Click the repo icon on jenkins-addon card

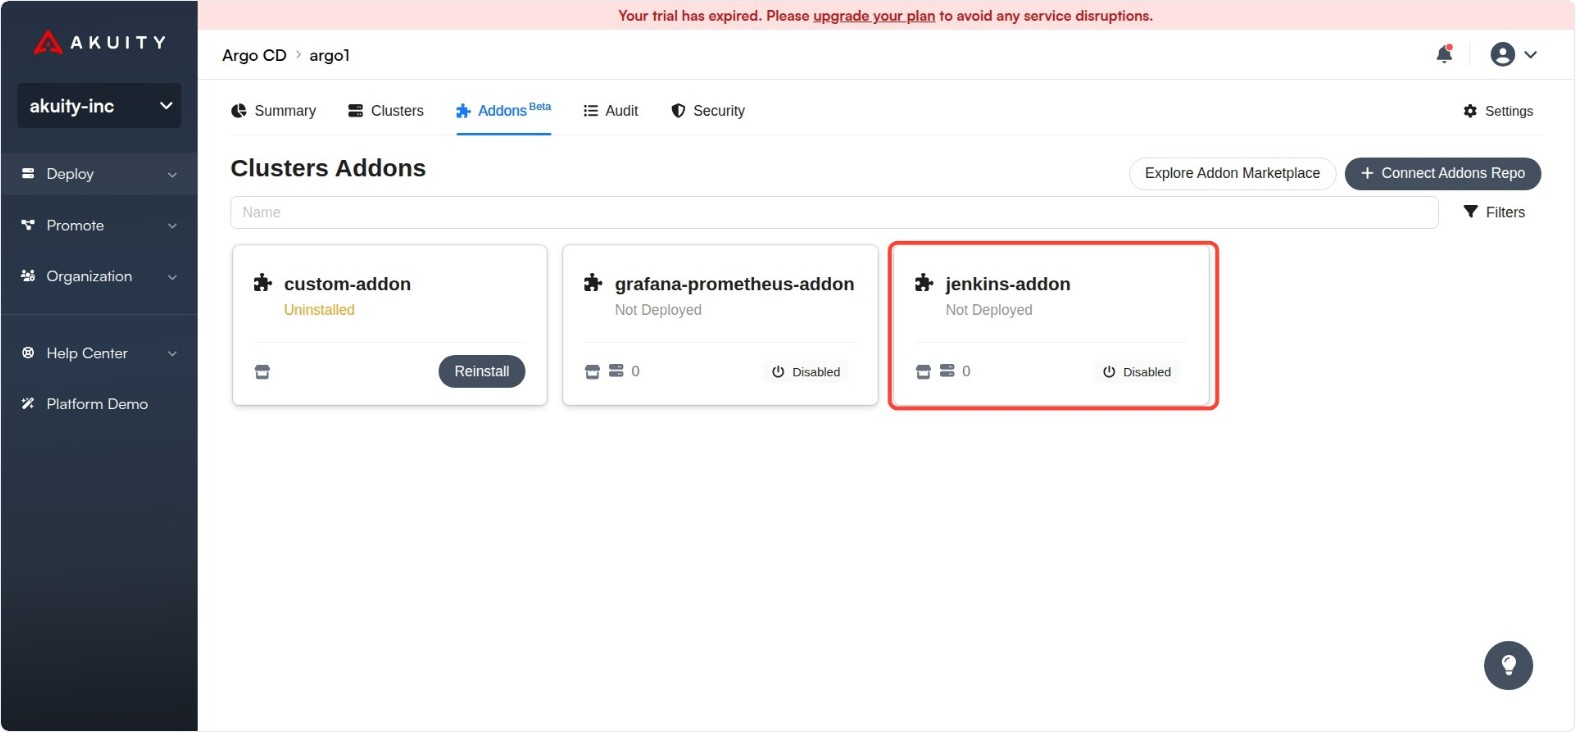pyautogui.click(x=923, y=372)
